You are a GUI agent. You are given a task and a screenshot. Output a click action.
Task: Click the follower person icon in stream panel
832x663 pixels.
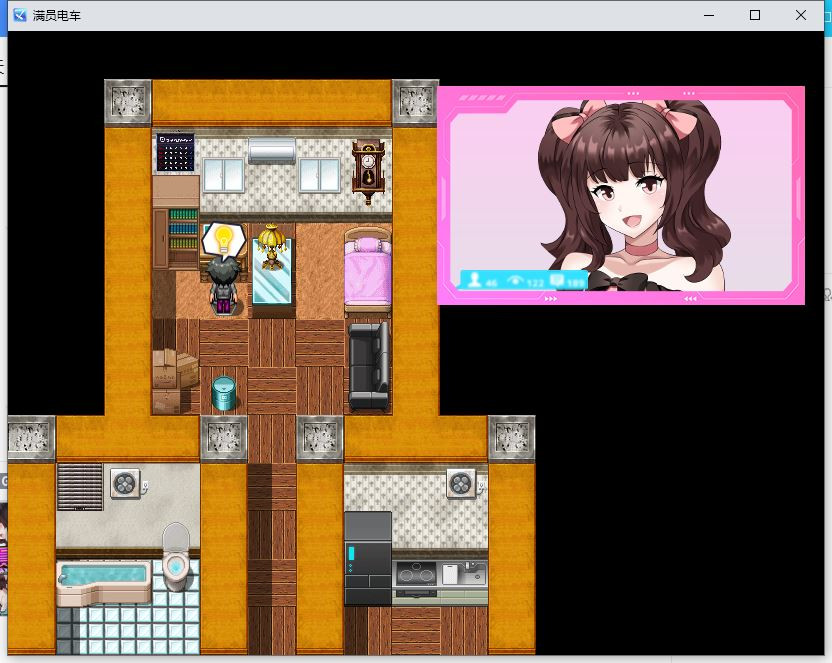coord(474,279)
